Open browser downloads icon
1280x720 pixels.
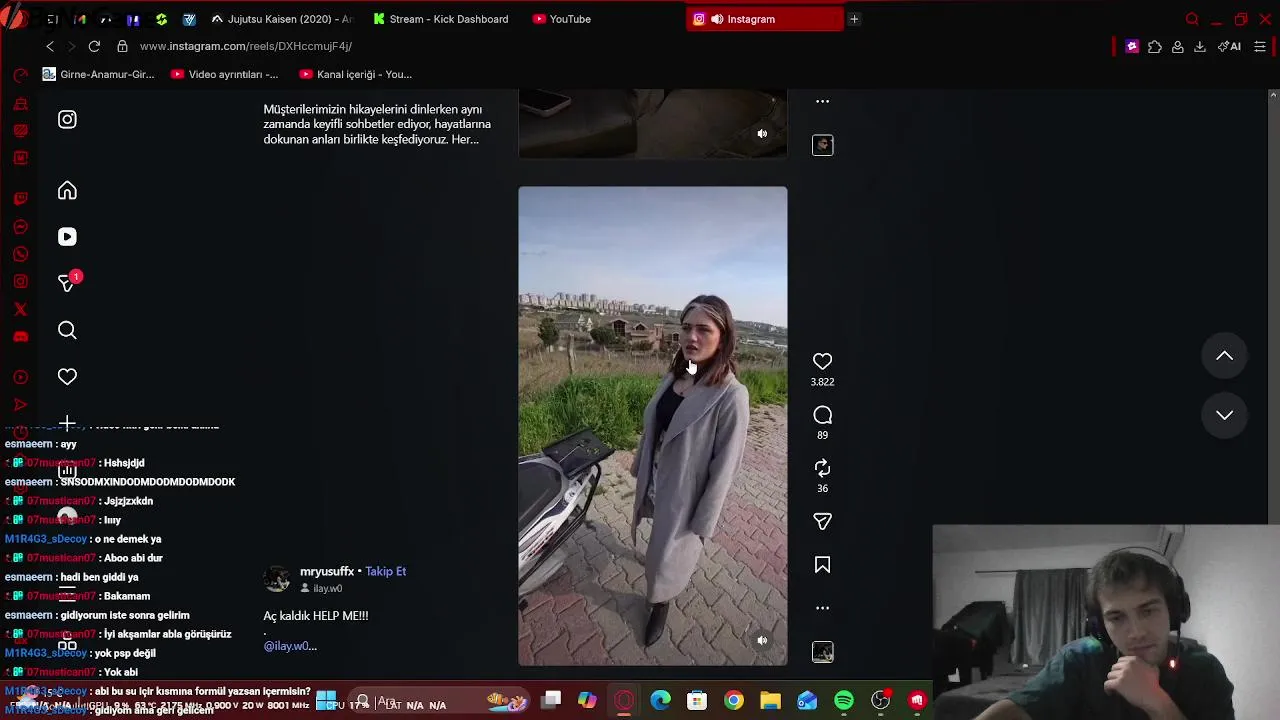pos(1200,46)
